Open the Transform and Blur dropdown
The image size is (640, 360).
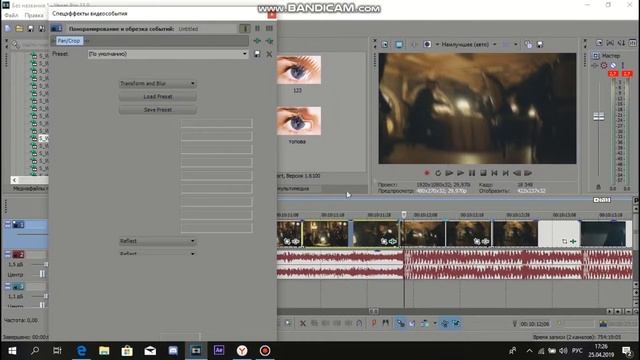[x=158, y=84]
